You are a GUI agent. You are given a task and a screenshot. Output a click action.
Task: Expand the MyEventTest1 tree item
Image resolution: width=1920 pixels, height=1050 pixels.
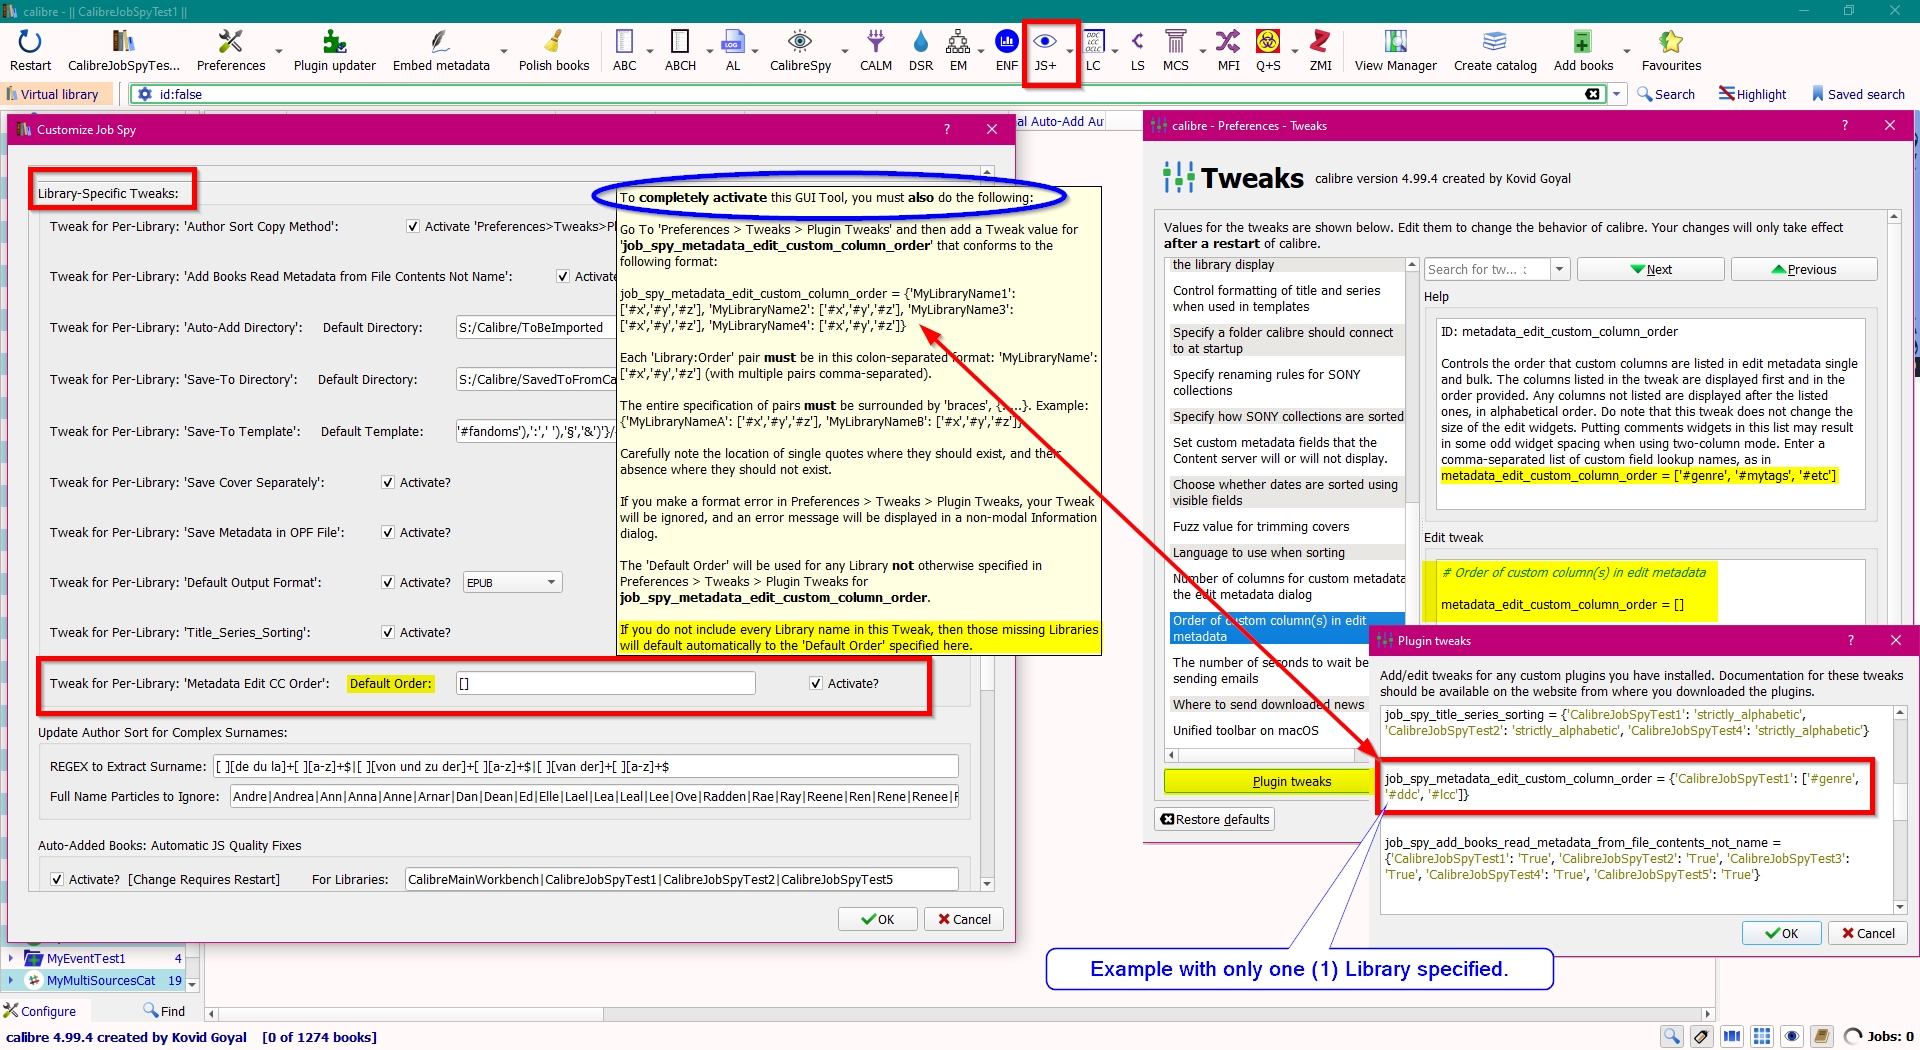11,958
